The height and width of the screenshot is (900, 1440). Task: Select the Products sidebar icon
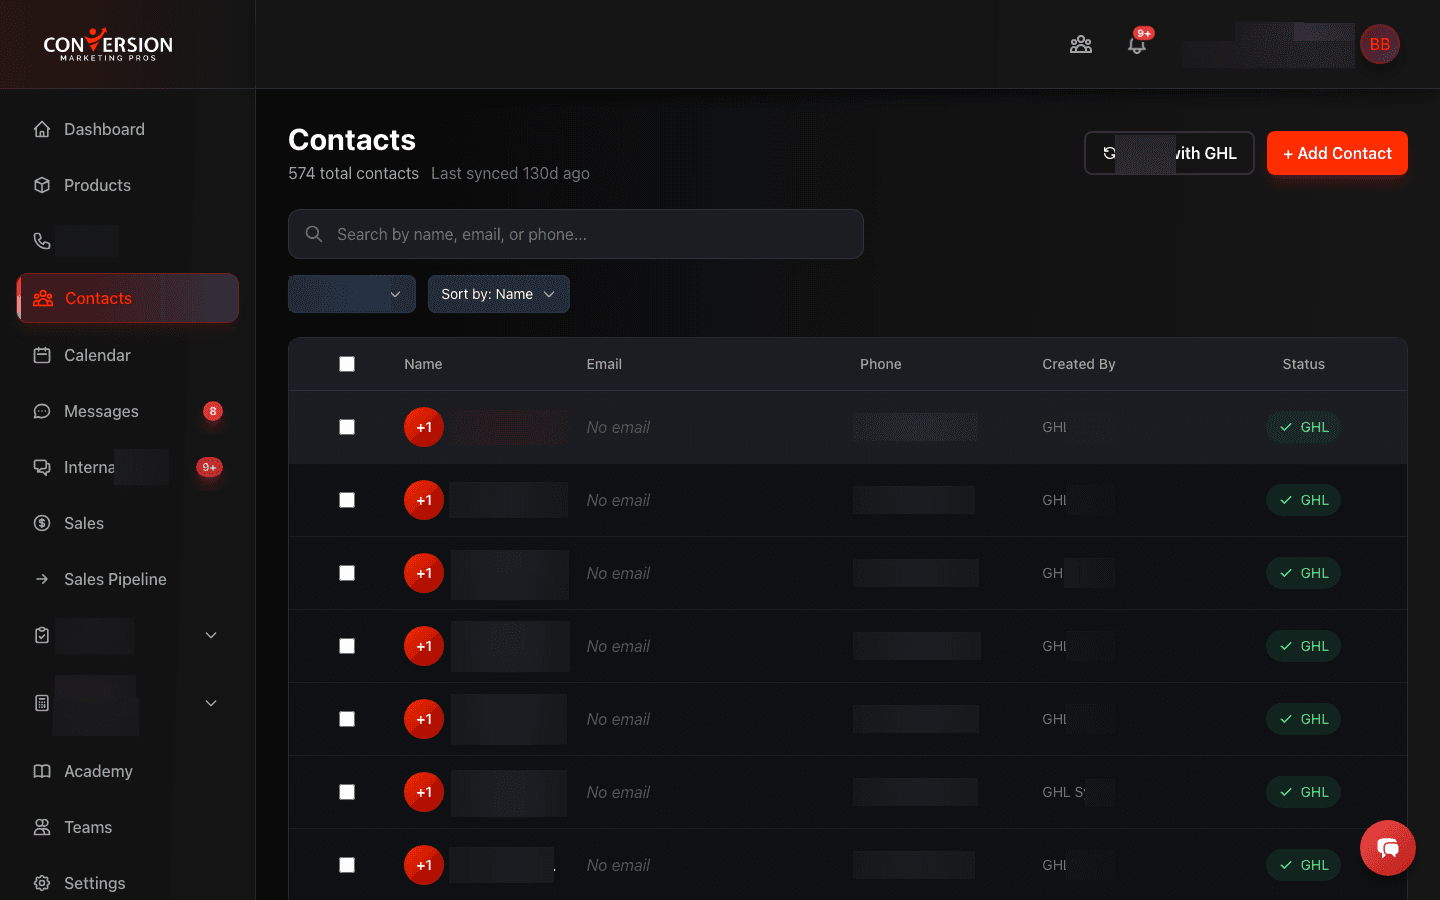coord(97,185)
